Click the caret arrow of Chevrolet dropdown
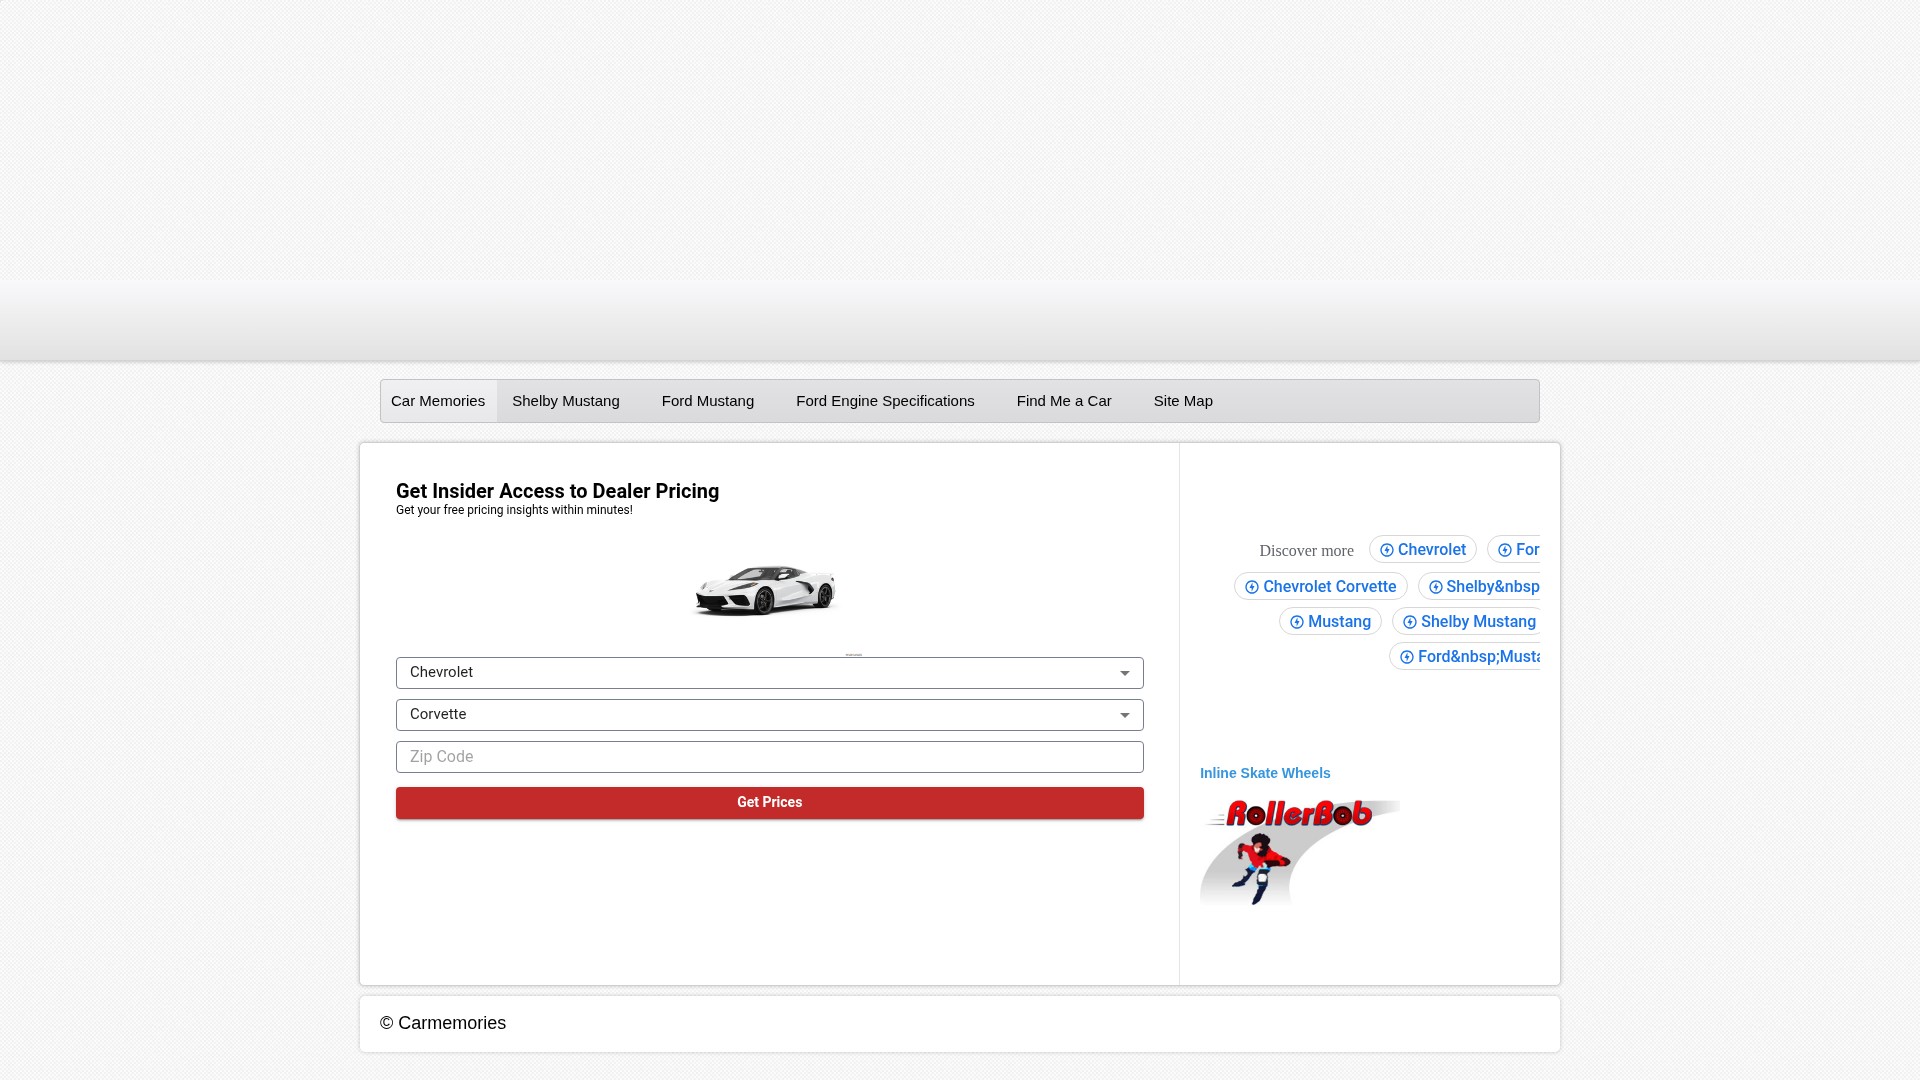This screenshot has height=1080, width=1920. point(1125,674)
